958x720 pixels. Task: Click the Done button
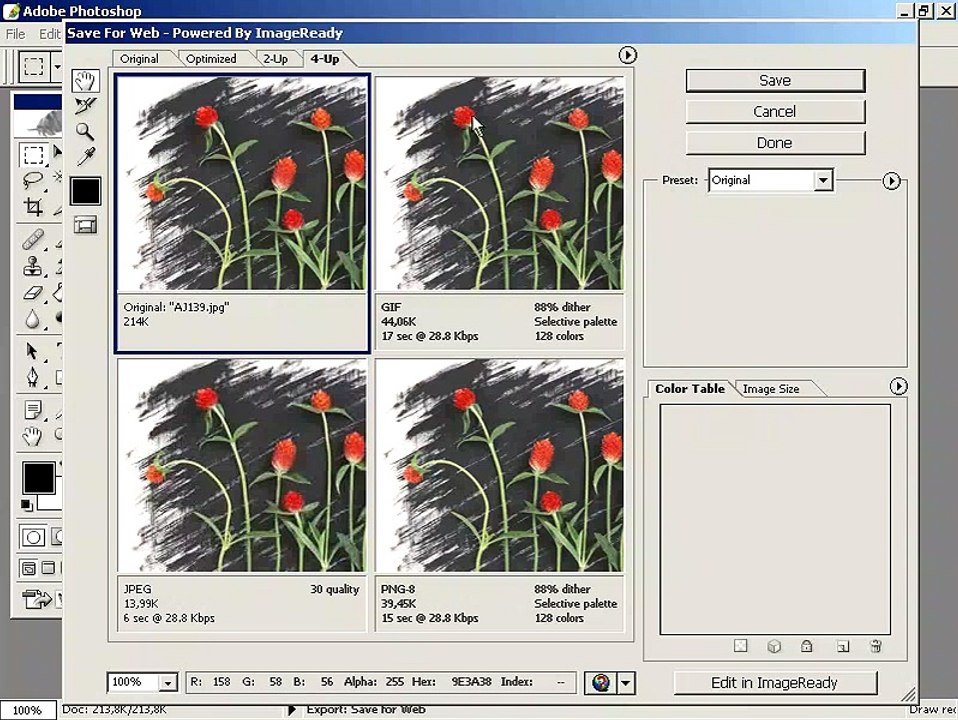775,142
